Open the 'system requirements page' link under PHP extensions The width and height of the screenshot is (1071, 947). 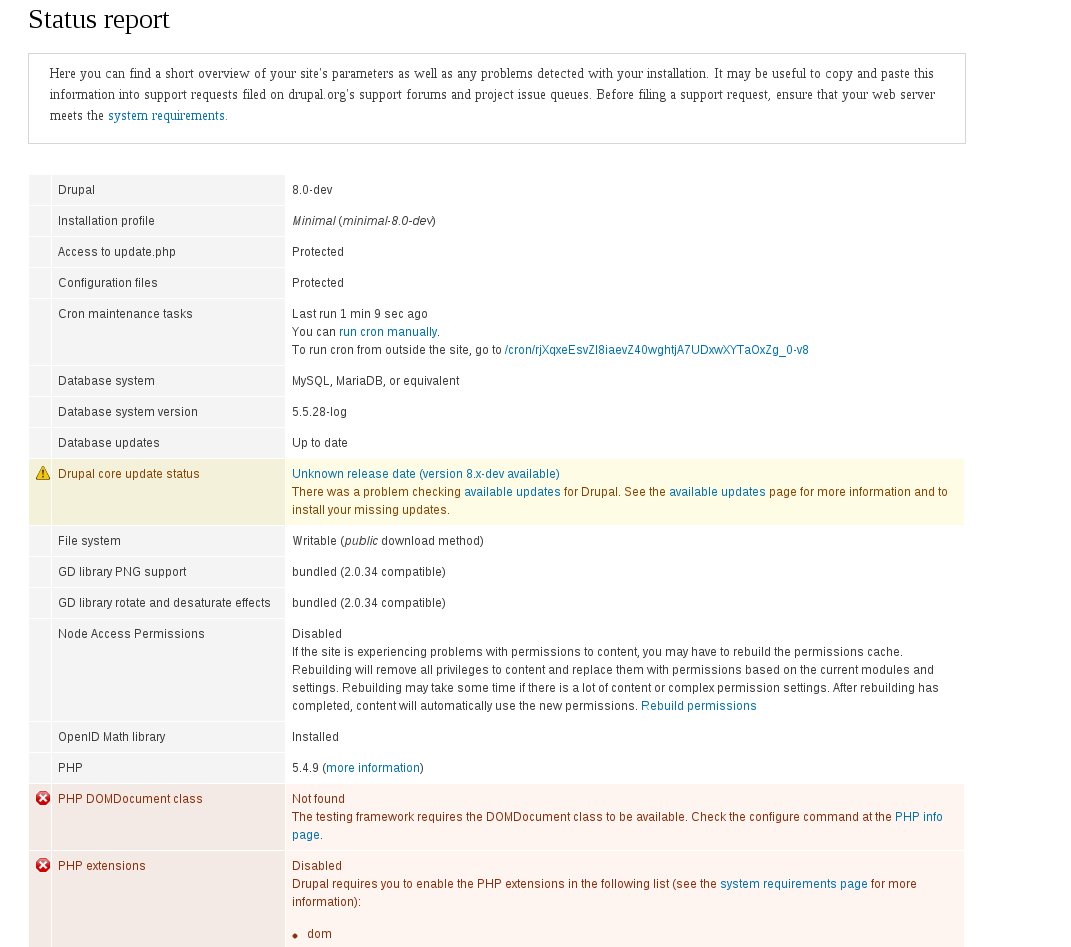point(794,883)
